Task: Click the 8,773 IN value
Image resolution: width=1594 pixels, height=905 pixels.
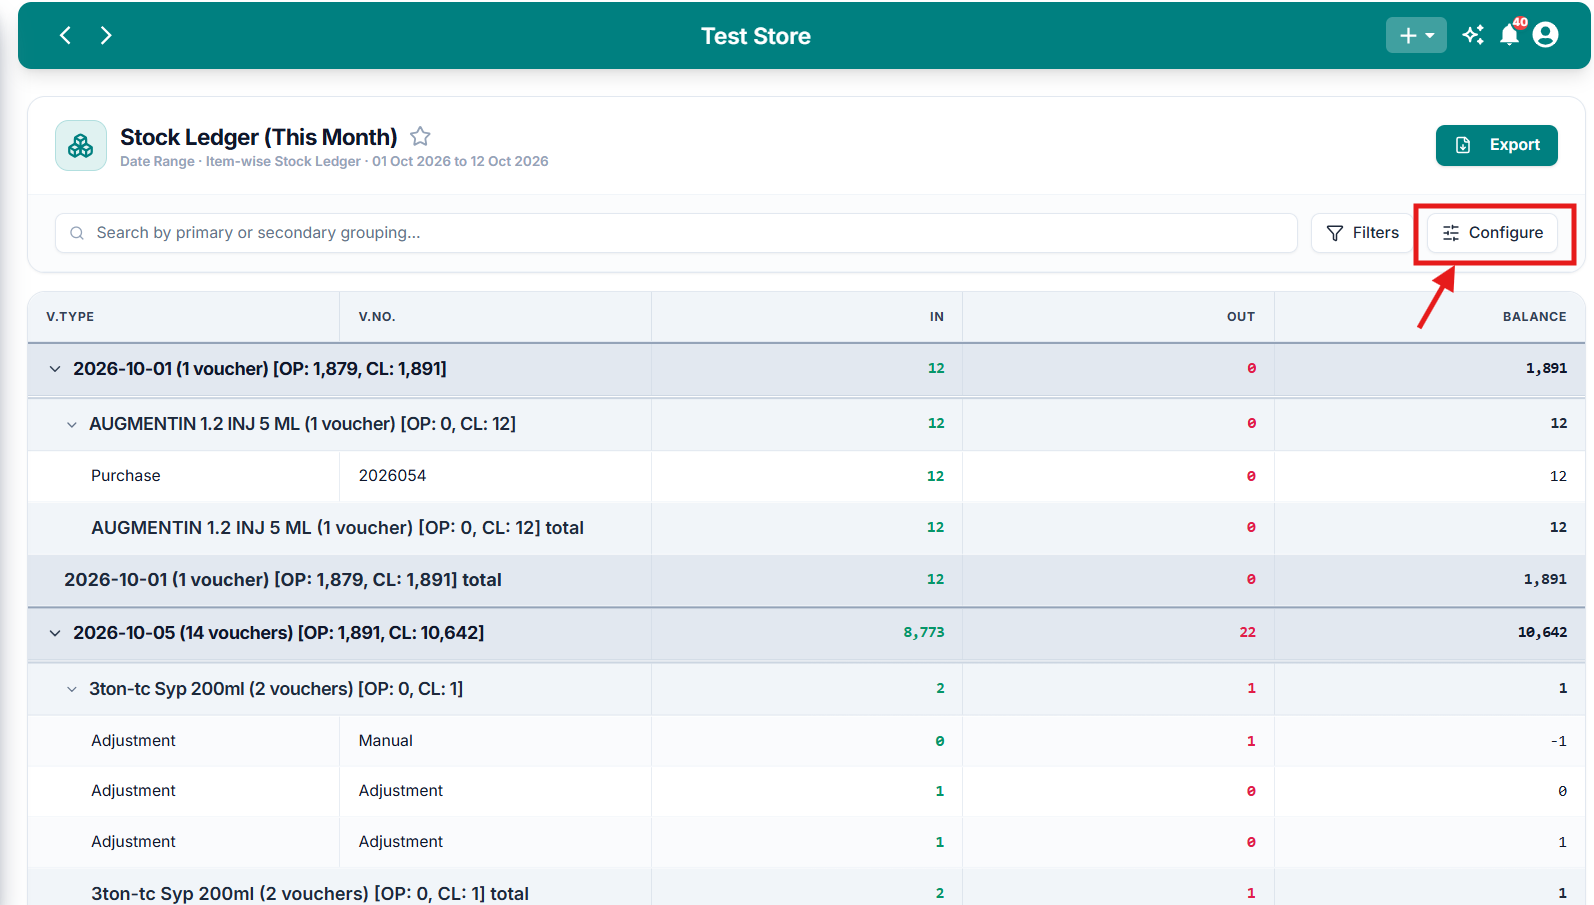Action: point(923,633)
